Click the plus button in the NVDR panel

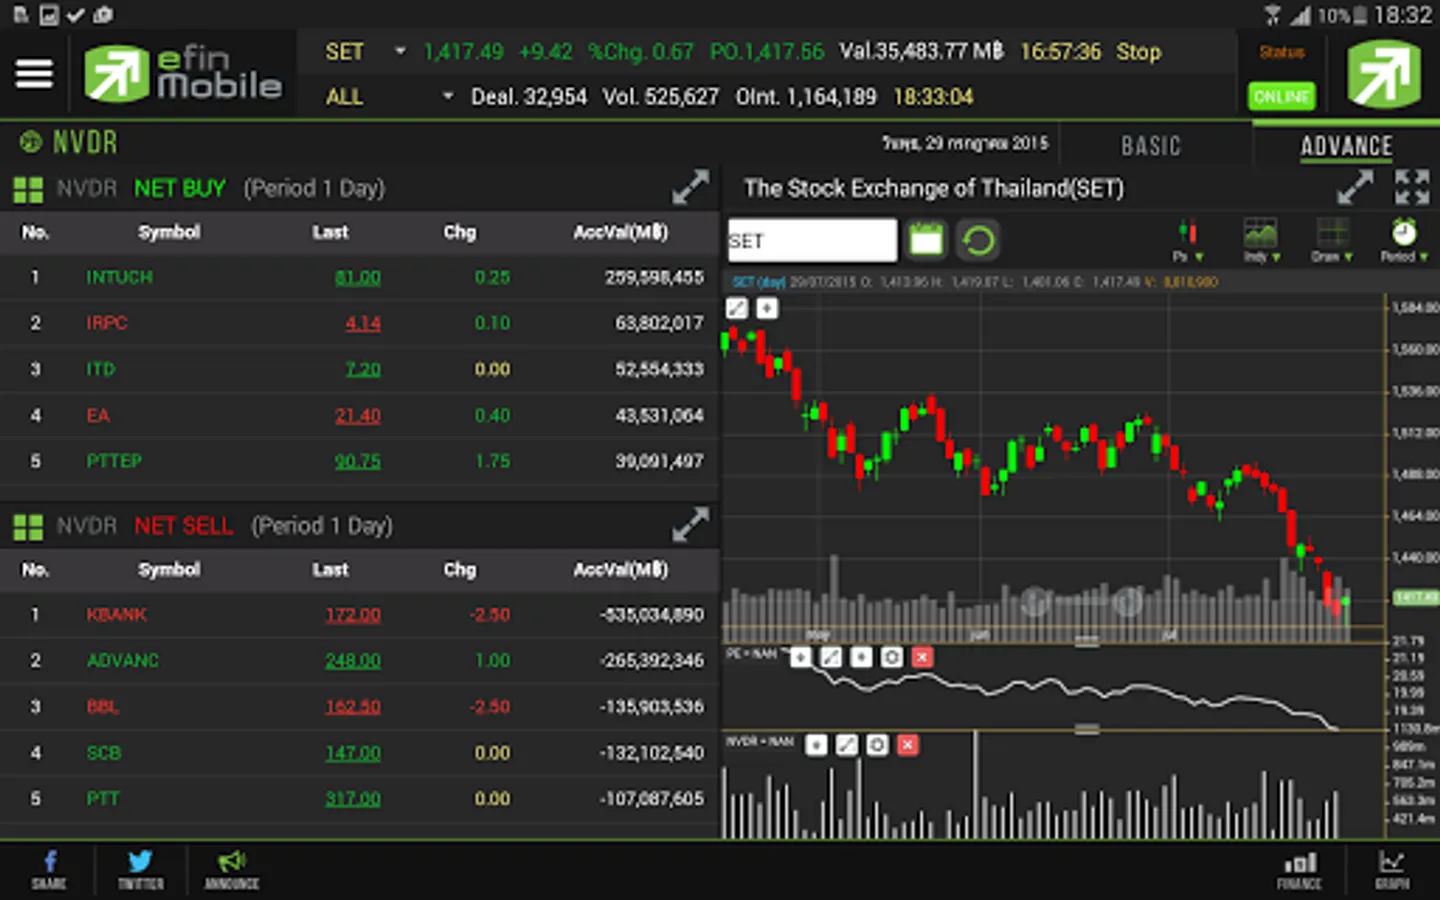[x=816, y=745]
